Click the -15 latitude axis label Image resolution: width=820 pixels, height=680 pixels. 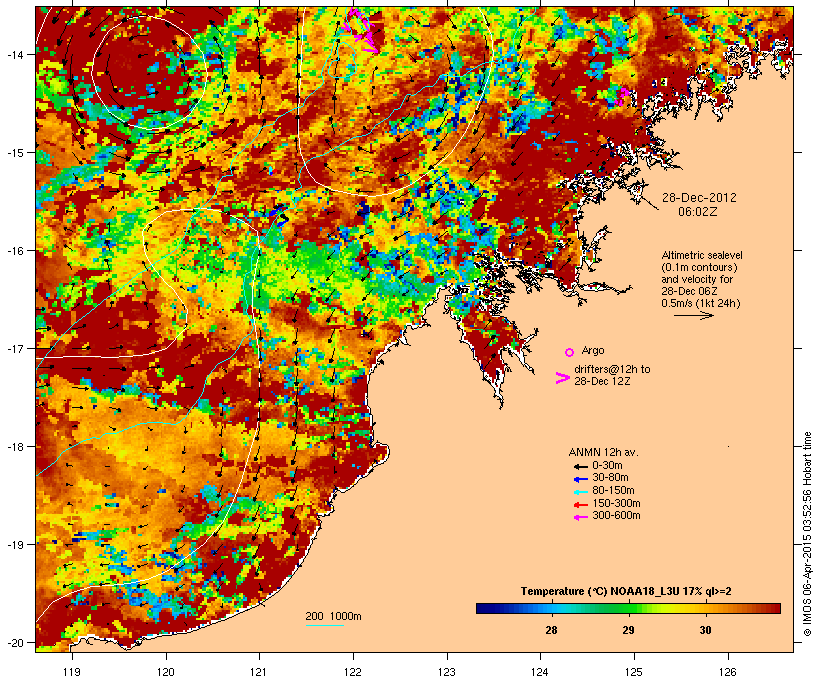click(x=14, y=153)
